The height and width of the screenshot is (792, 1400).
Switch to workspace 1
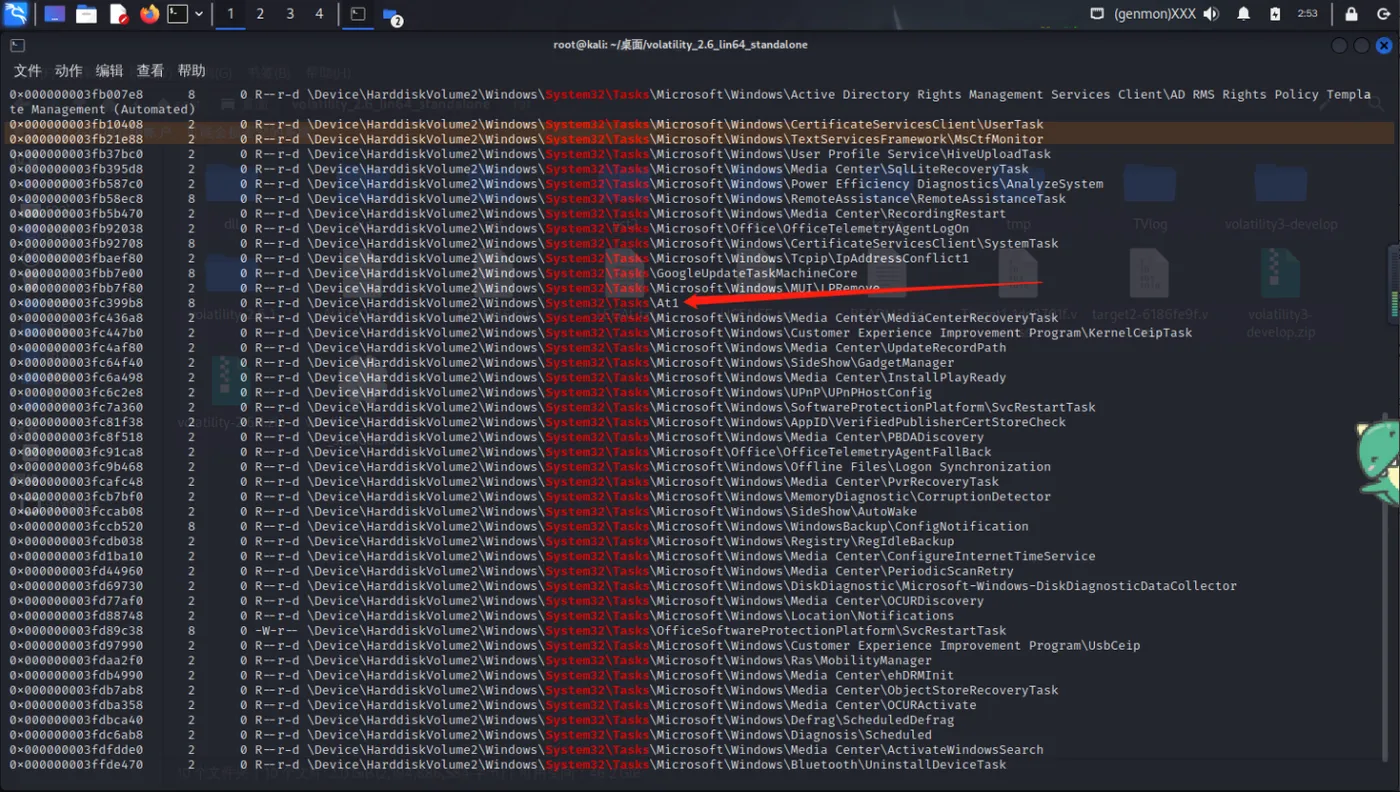tap(231, 14)
